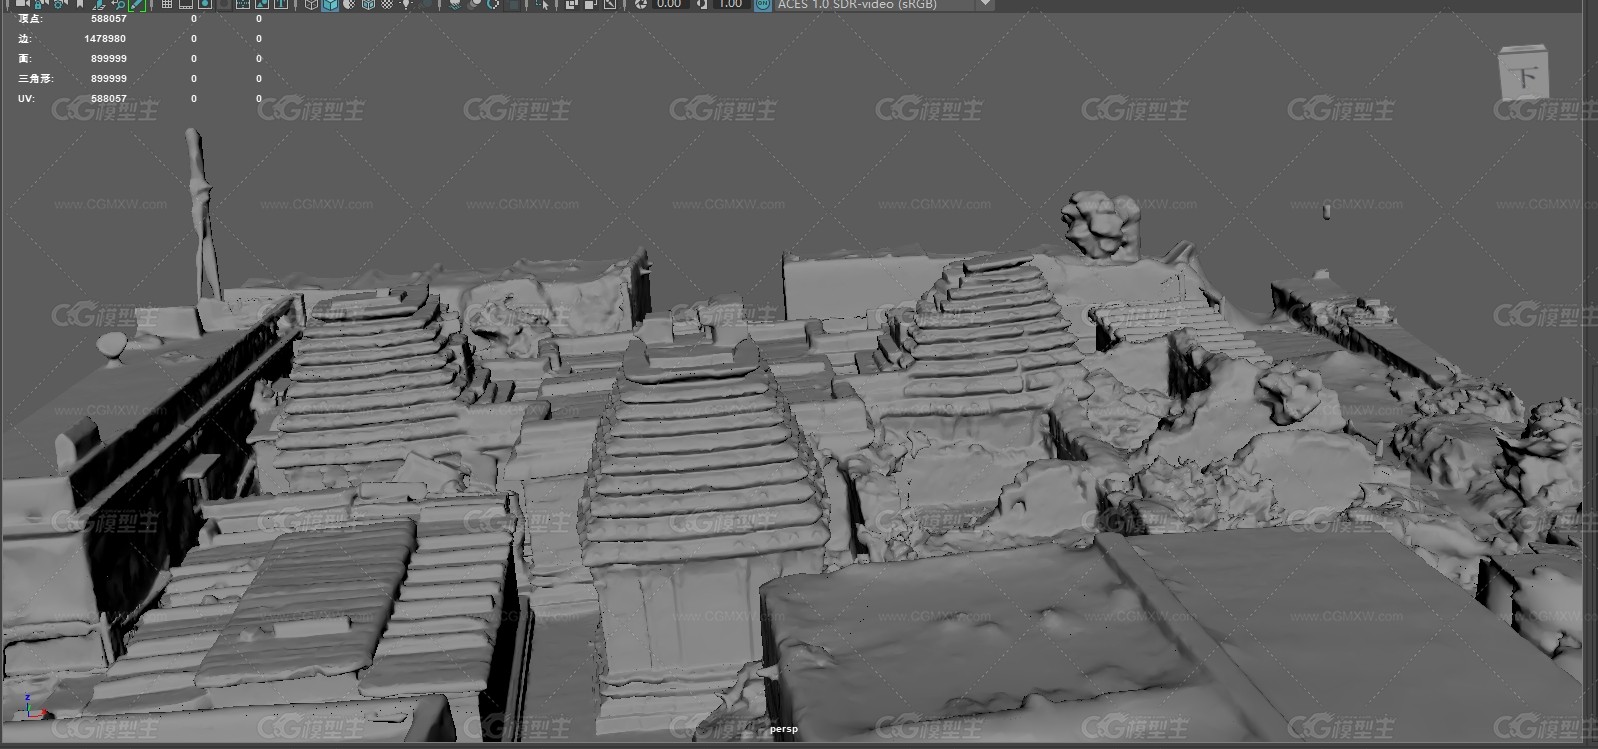
Task: Click the UV heads-up label
Action: click(x=26, y=98)
